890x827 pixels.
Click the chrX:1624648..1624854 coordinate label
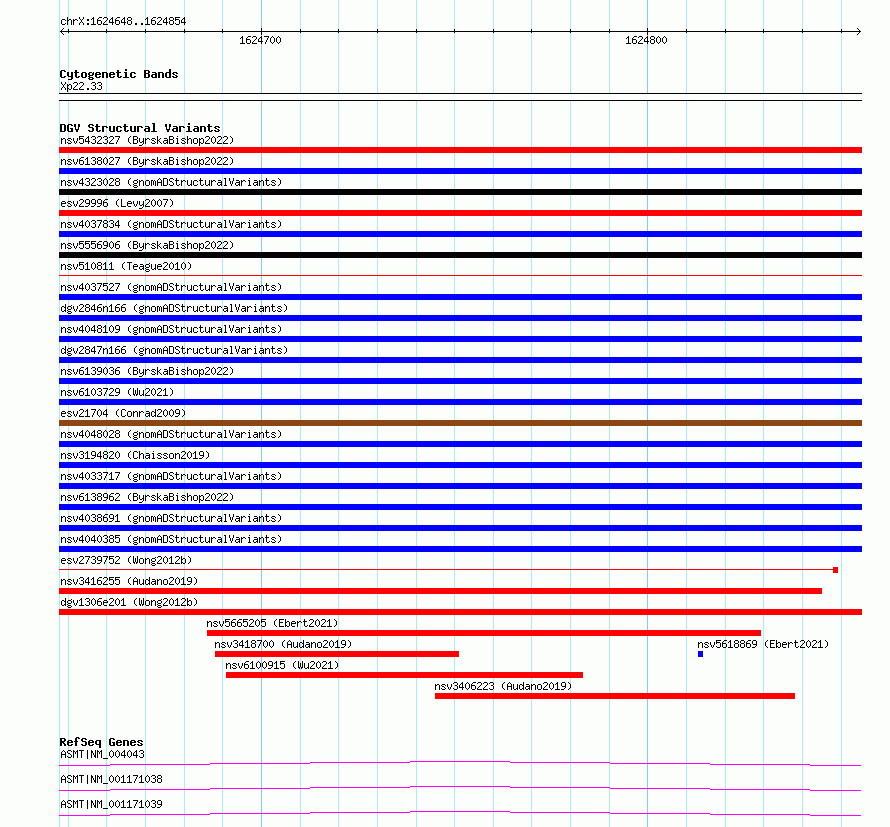pos(123,21)
